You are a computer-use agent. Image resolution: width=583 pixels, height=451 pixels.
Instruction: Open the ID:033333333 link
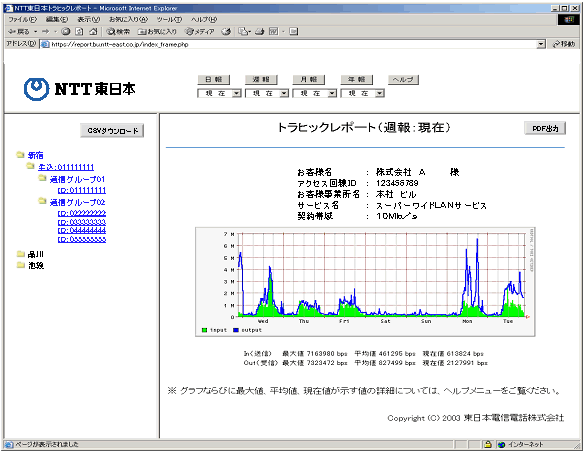pyautogui.click(x=82, y=222)
